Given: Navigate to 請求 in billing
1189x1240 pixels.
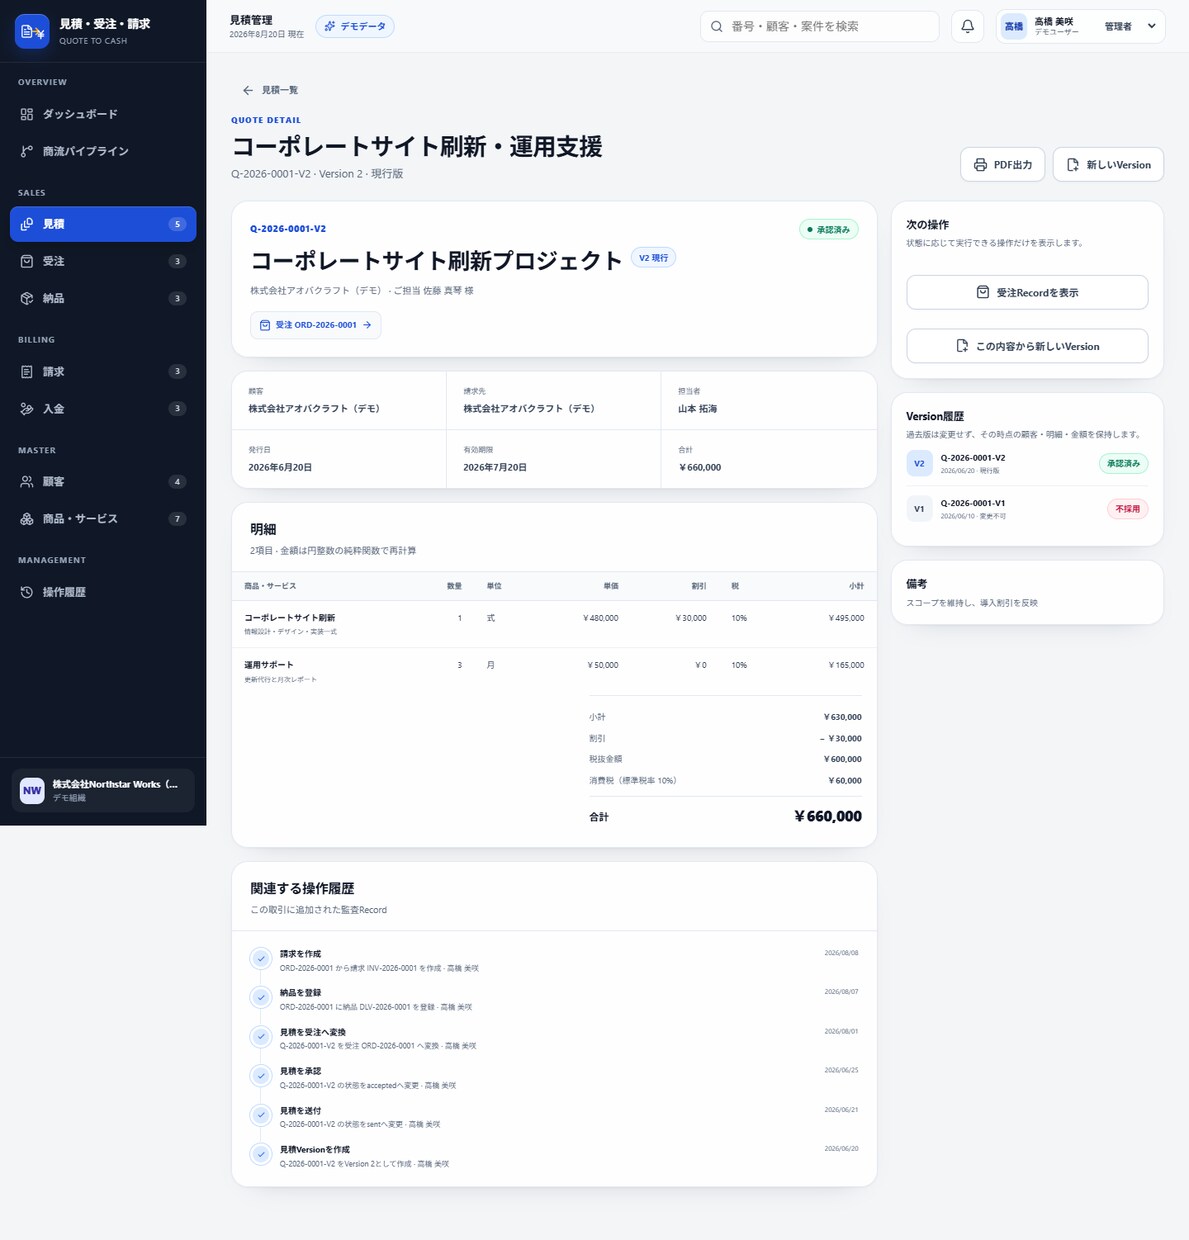Looking at the screenshot, I should coord(103,371).
